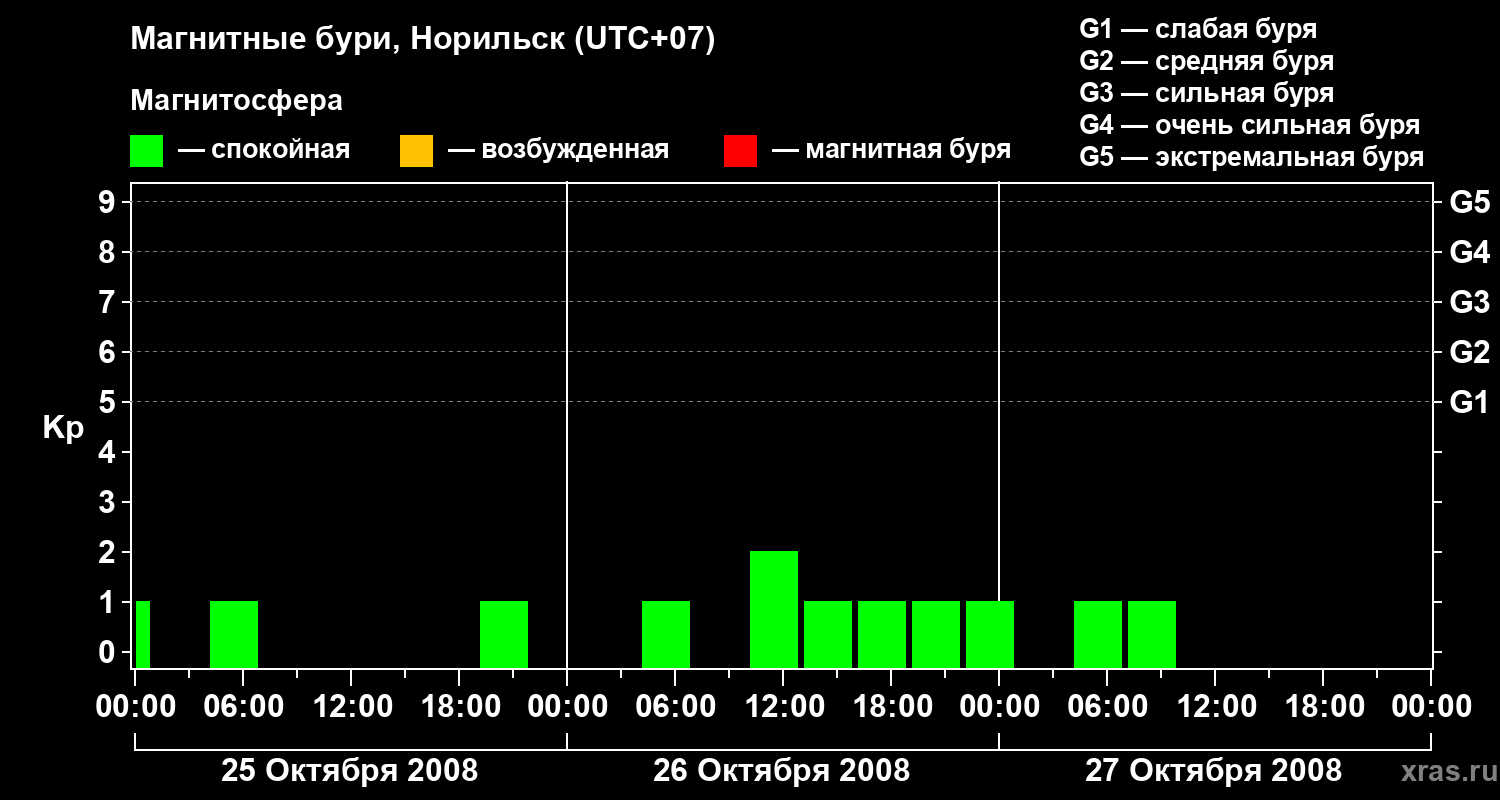Click the 25 October bar near 06:00

click(x=234, y=634)
